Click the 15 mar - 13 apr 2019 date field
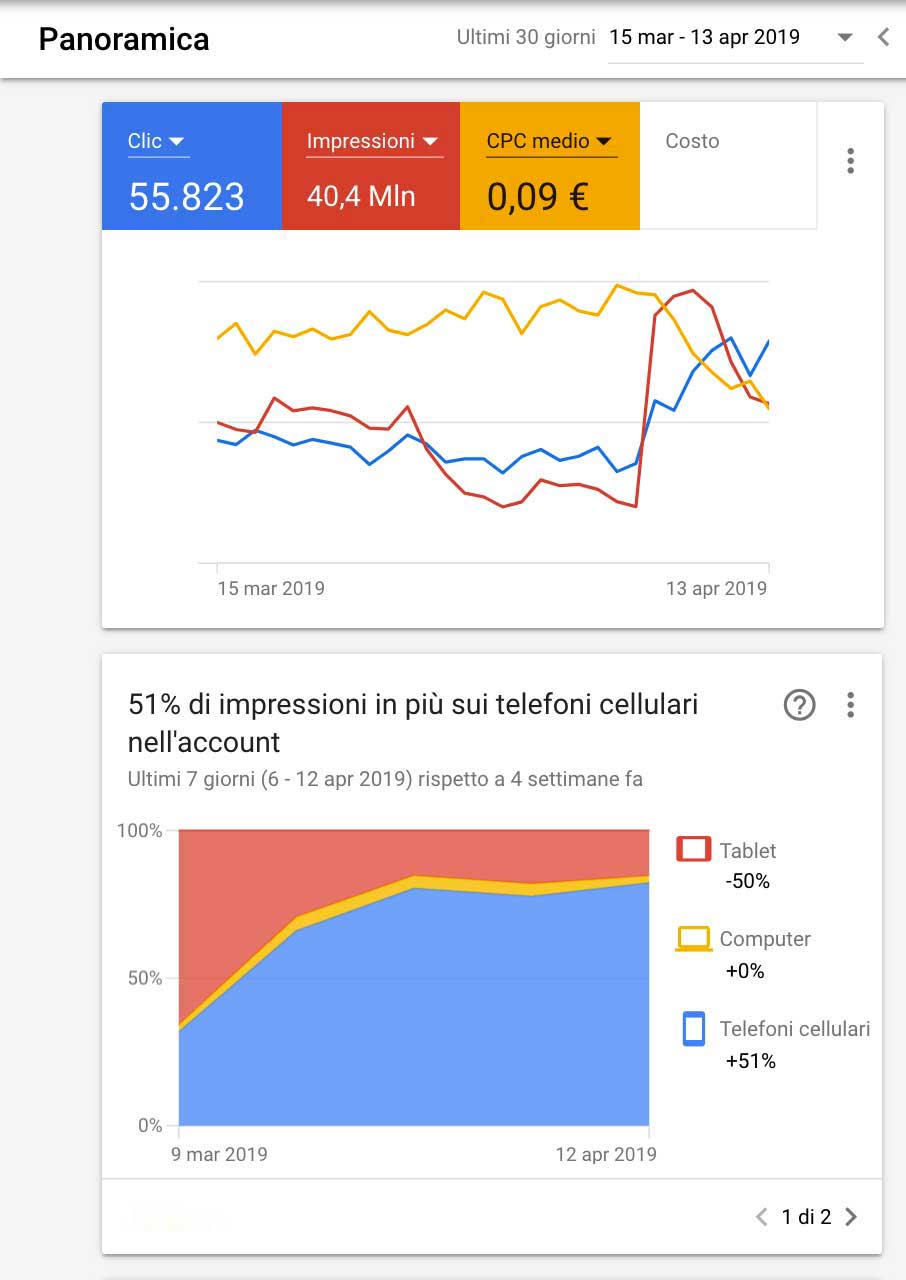Image resolution: width=906 pixels, height=1280 pixels. (x=736, y=38)
